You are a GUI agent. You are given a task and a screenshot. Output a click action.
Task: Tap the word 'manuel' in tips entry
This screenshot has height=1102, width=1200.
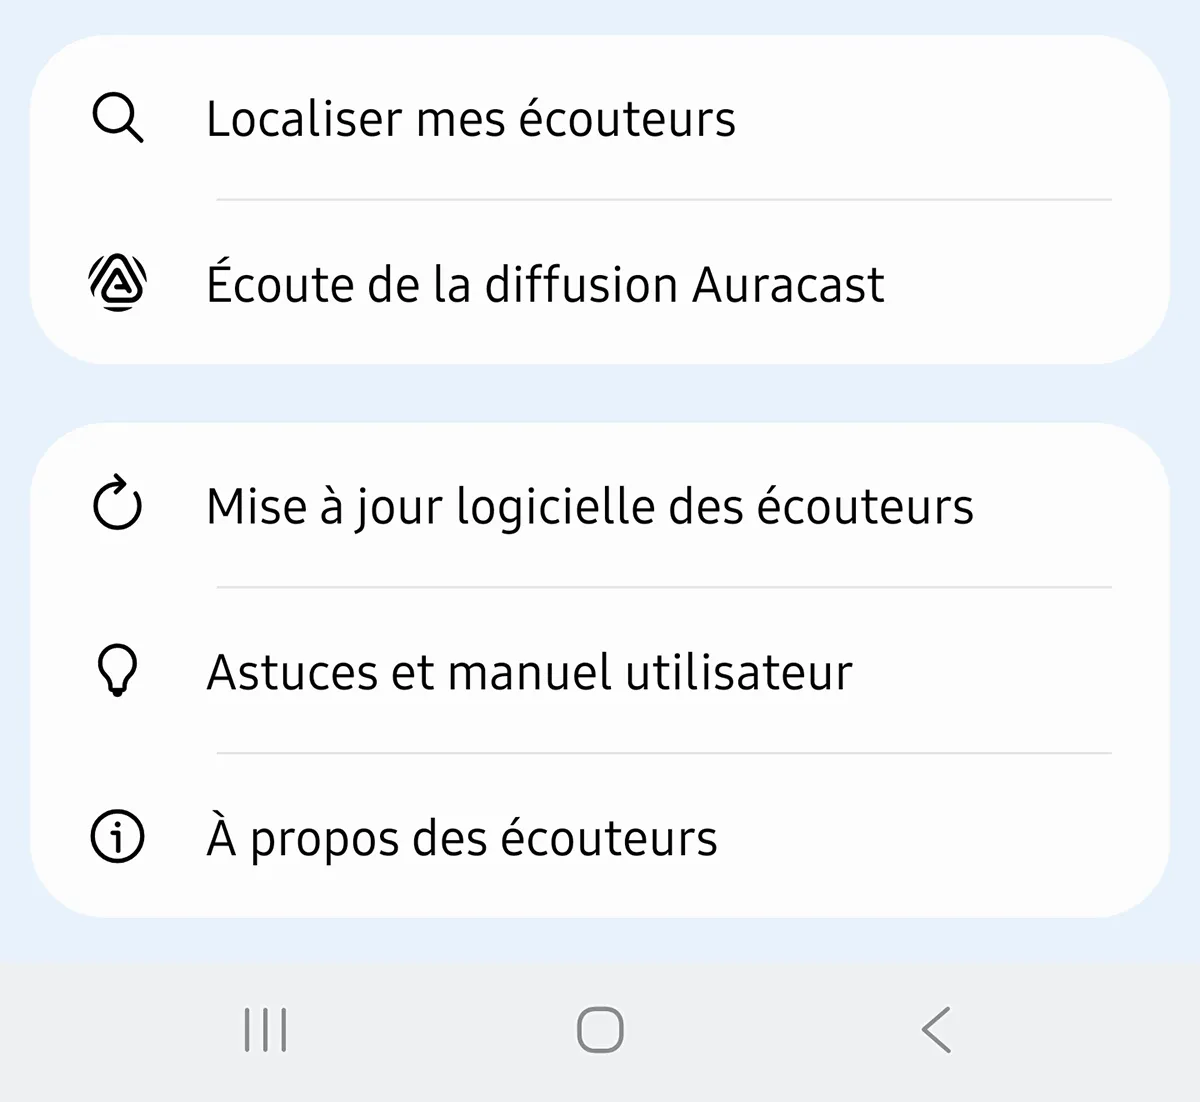(x=530, y=672)
